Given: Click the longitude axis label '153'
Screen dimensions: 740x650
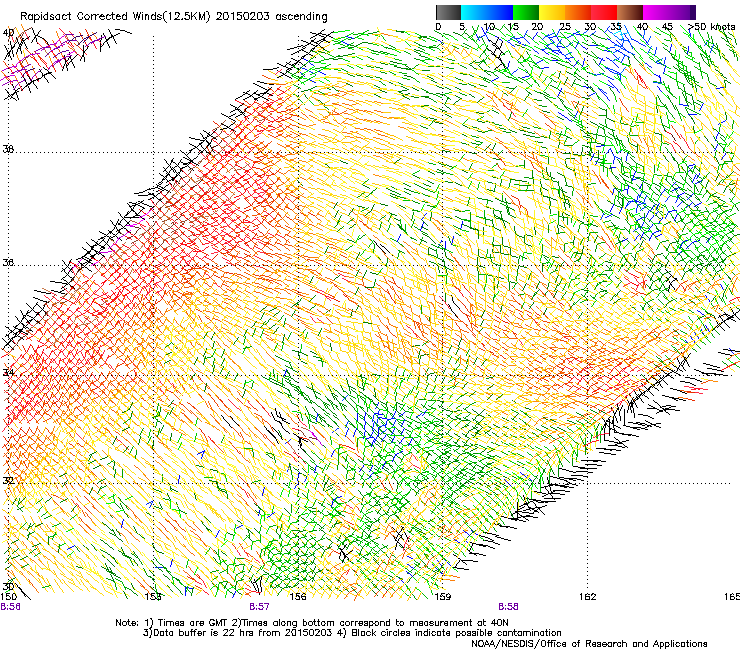Looking at the screenshot, I should [x=153, y=597].
